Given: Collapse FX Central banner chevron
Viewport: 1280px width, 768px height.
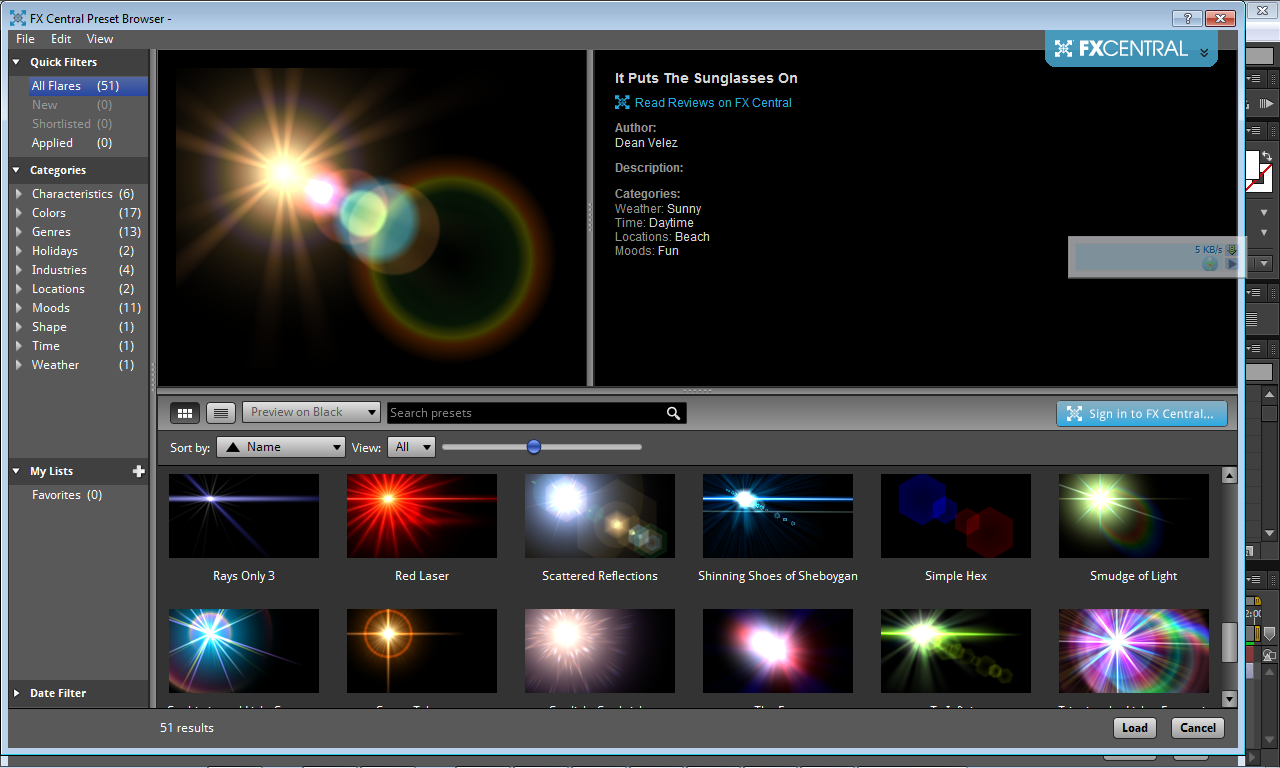Looking at the screenshot, I should (1204, 52).
